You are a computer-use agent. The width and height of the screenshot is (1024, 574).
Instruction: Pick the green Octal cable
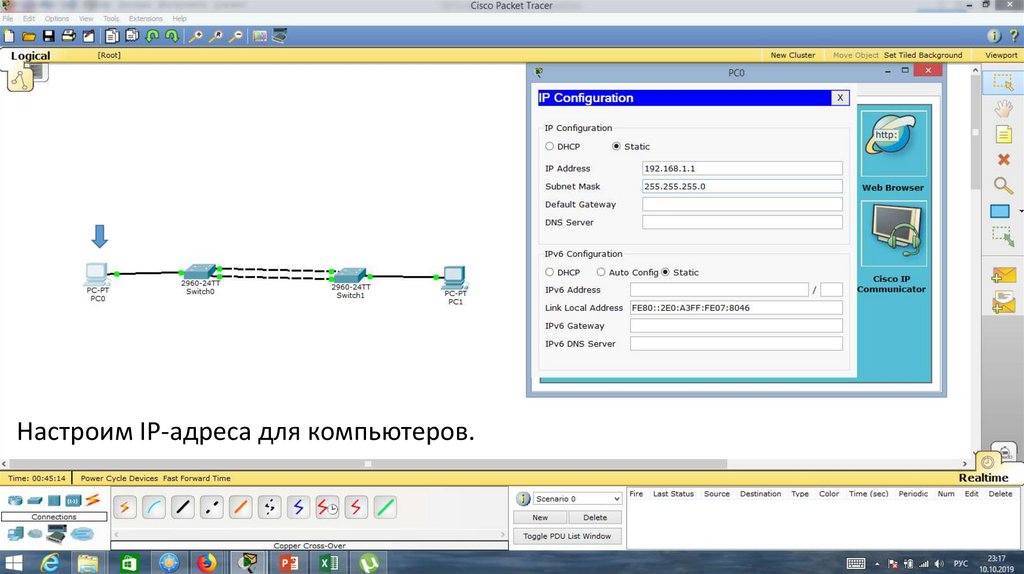tap(385, 507)
